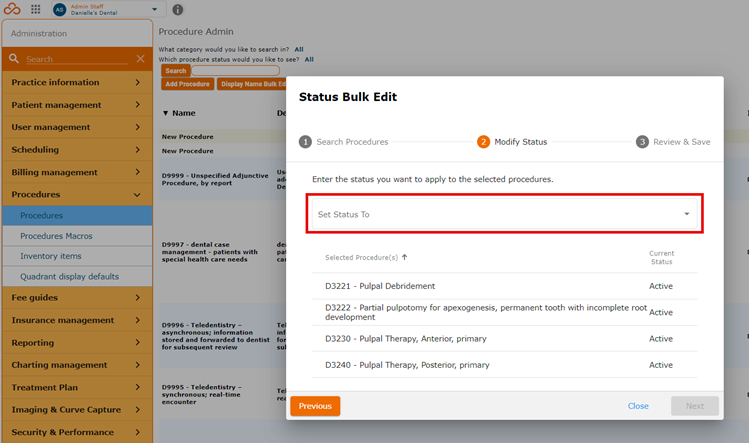Viewport: 749px width, 443px height.
Task: Click the Previous button
Action: 315,406
